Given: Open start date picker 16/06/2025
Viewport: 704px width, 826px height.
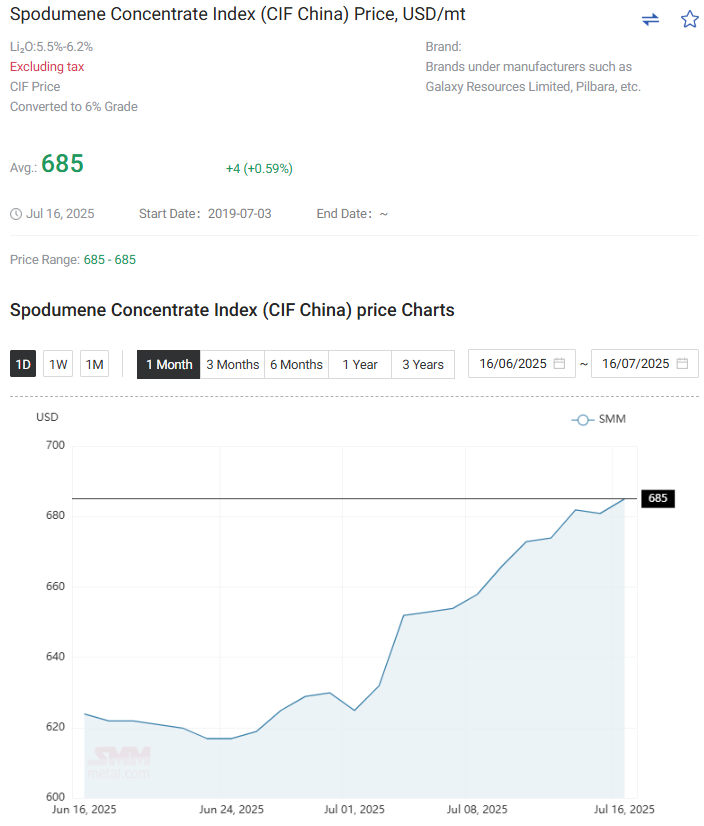Looking at the screenshot, I should [522, 363].
